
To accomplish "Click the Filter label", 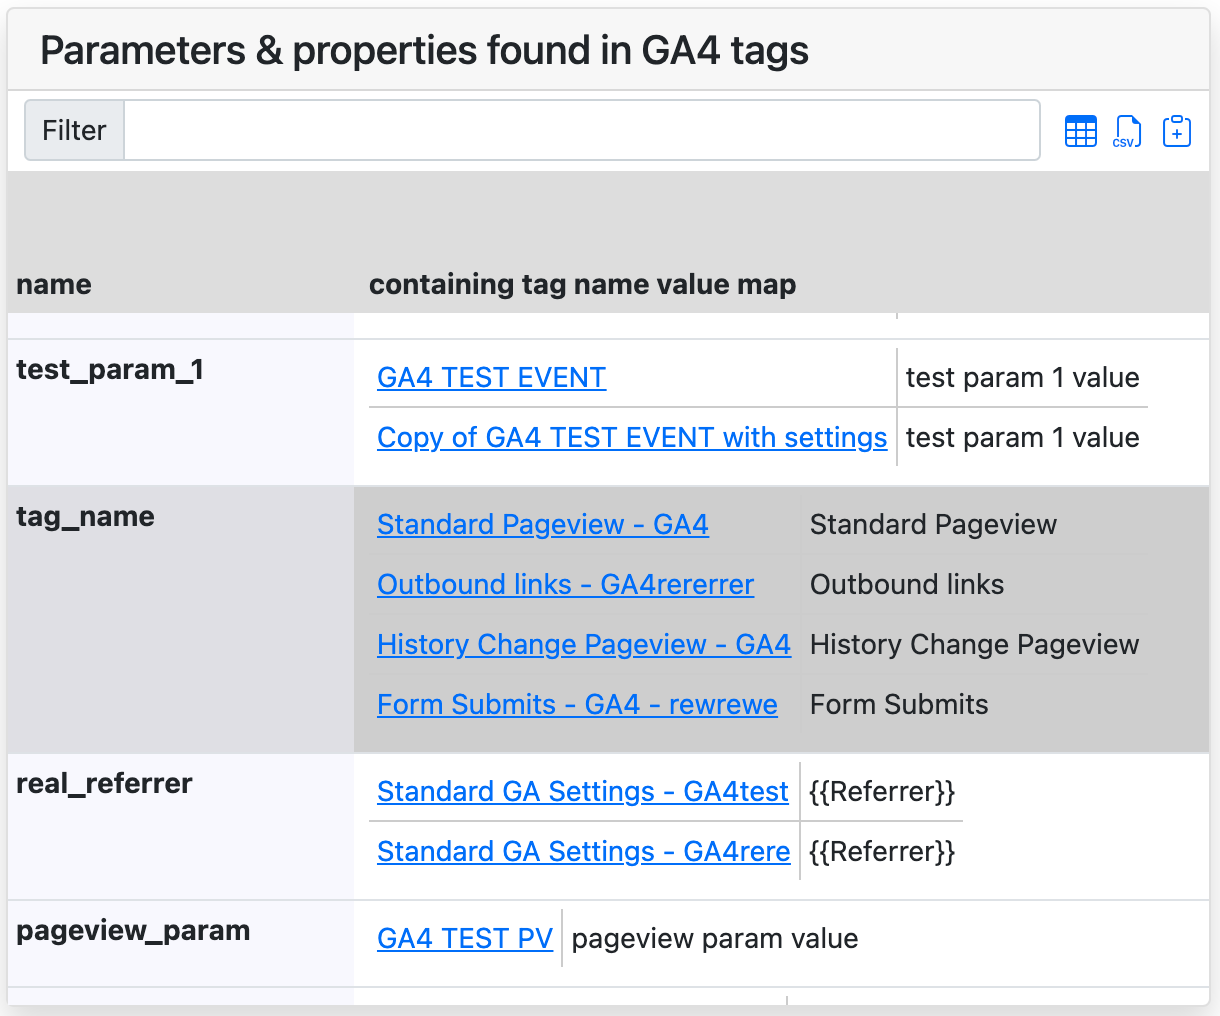I will coord(73,130).
